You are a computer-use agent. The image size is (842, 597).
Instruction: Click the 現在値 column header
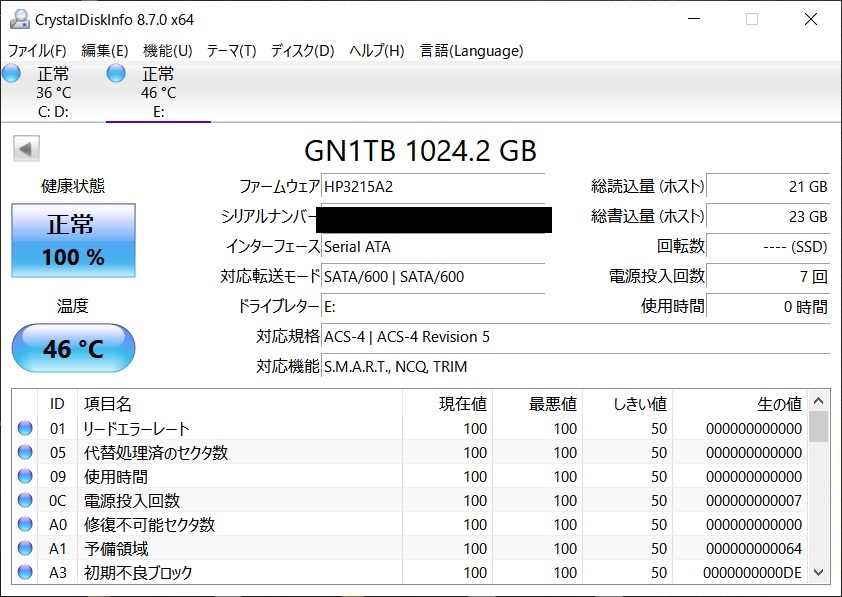[447, 404]
